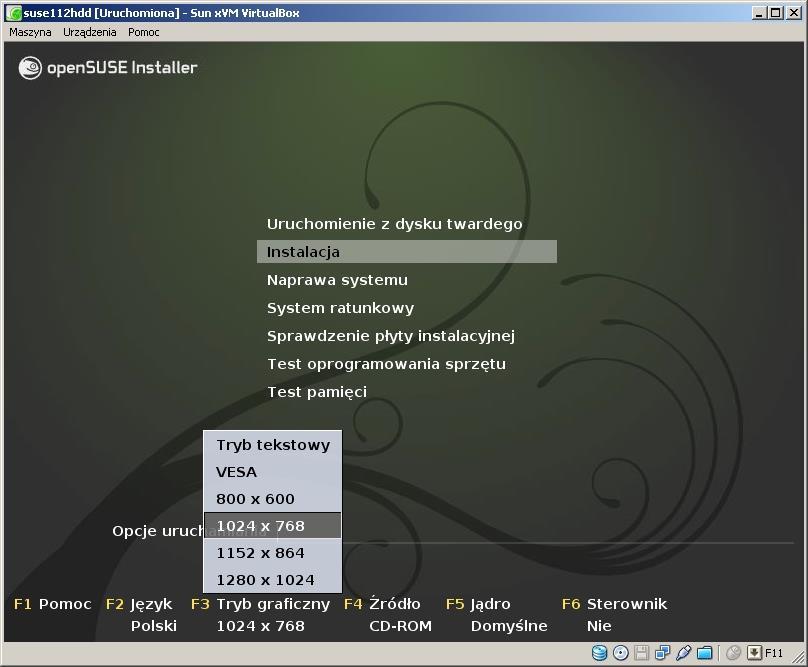Open the Urządzenia menu
Image resolution: width=808 pixels, height=667 pixels.
click(90, 32)
